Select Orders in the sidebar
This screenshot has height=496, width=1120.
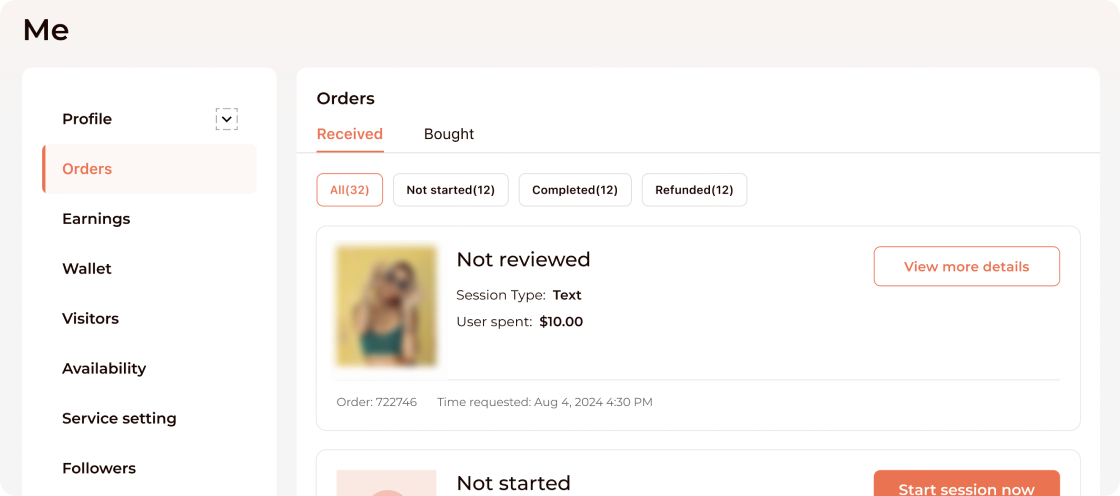(87, 169)
